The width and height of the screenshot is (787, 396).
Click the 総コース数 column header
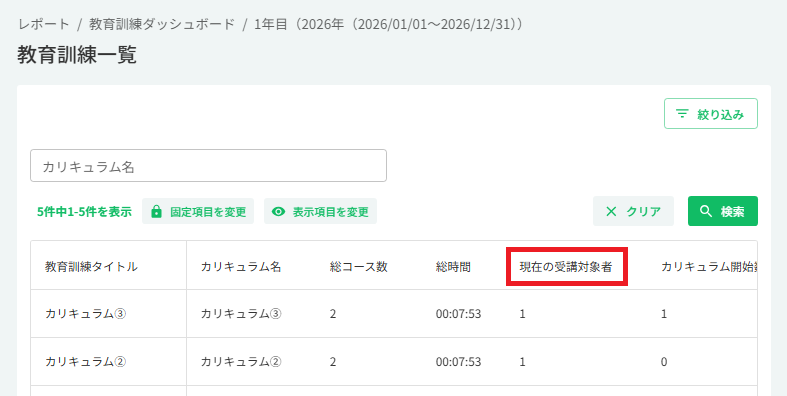359,267
